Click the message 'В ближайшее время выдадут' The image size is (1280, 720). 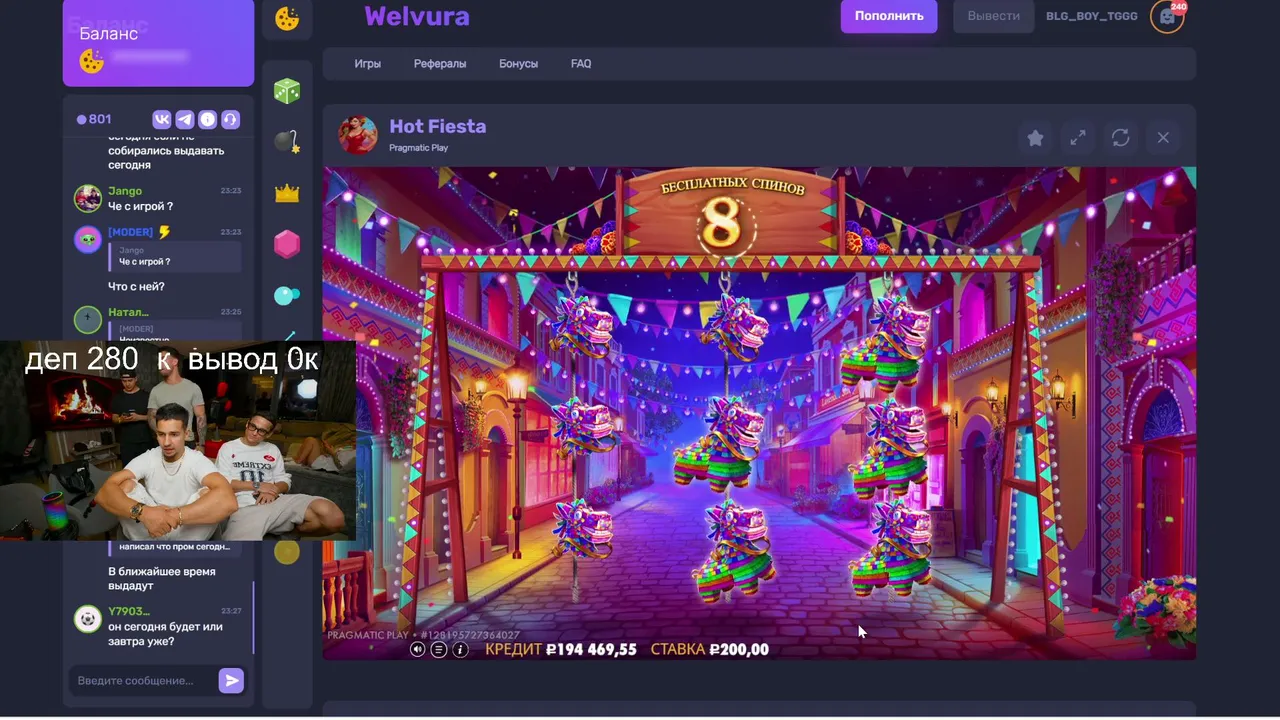click(161, 579)
